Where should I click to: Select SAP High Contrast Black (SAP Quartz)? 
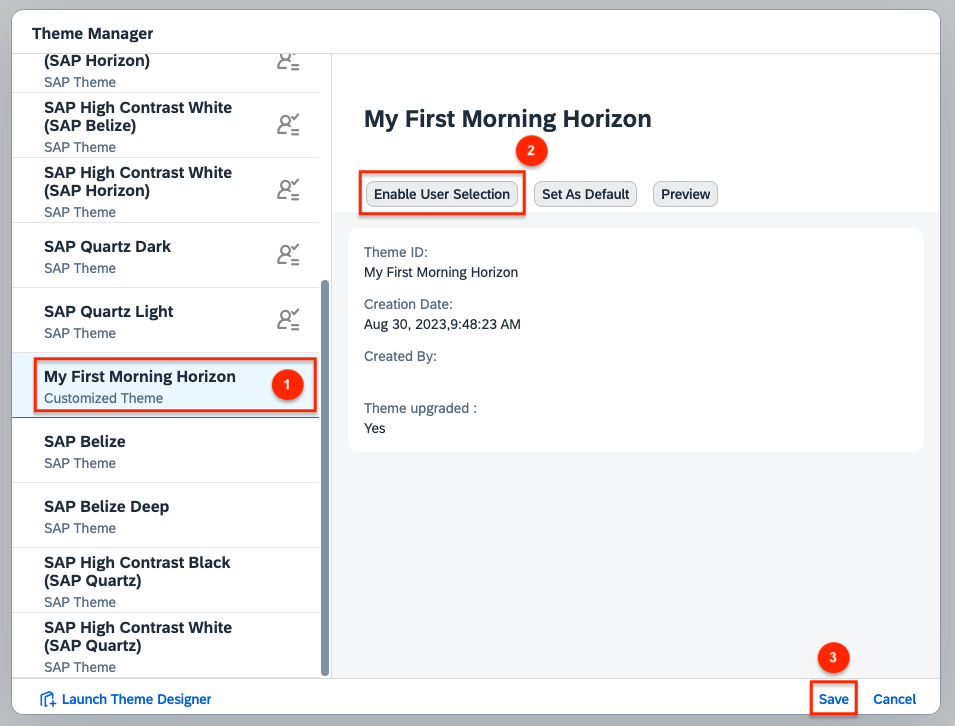pyautogui.click(x=166, y=580)
